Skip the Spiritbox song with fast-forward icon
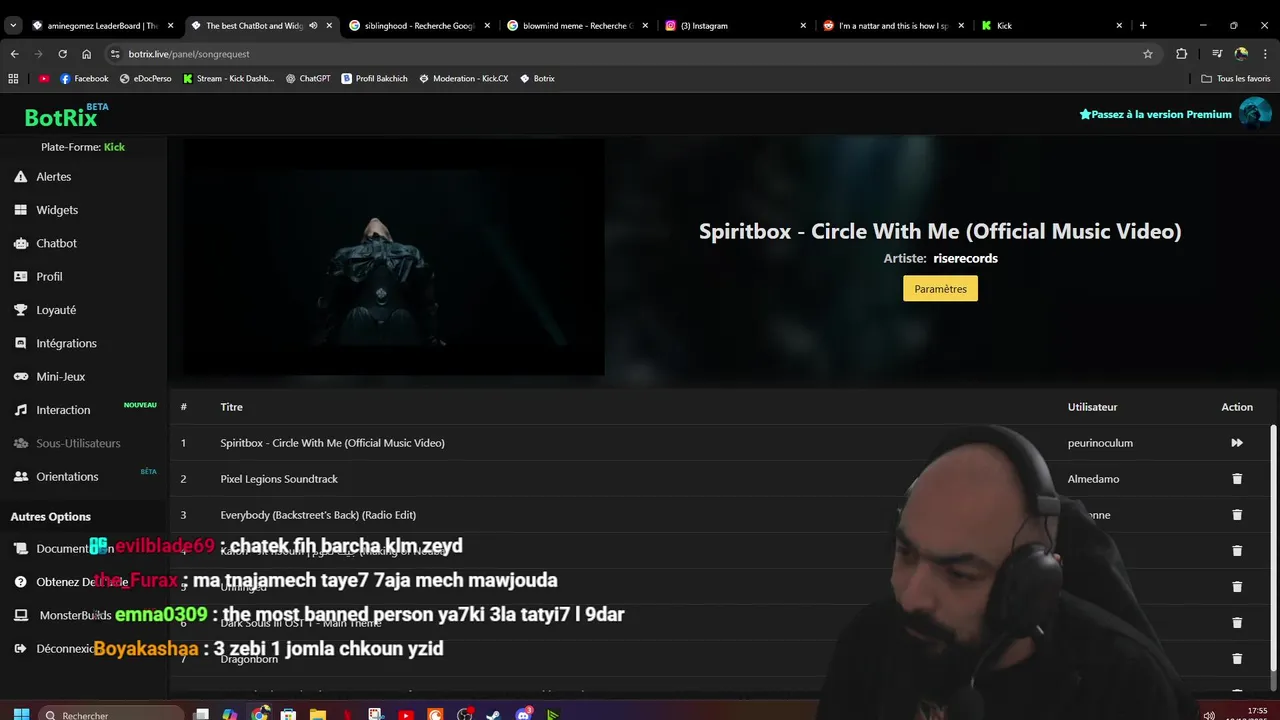Image resolution: width=1280 pixels, height=720 pixels. coord(1237,443)
